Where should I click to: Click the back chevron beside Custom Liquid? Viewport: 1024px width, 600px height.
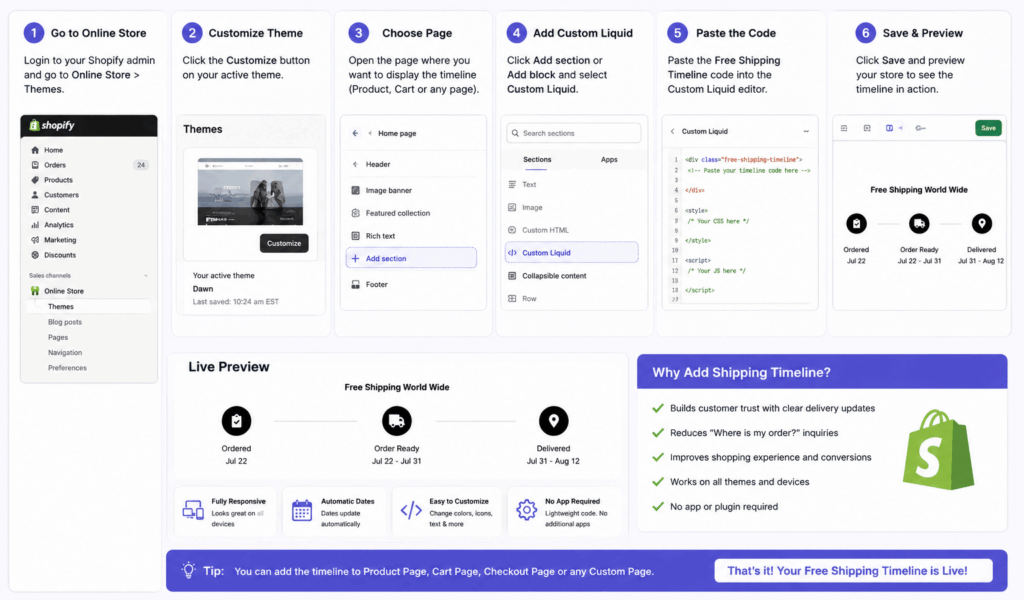(x=673, y=131)
